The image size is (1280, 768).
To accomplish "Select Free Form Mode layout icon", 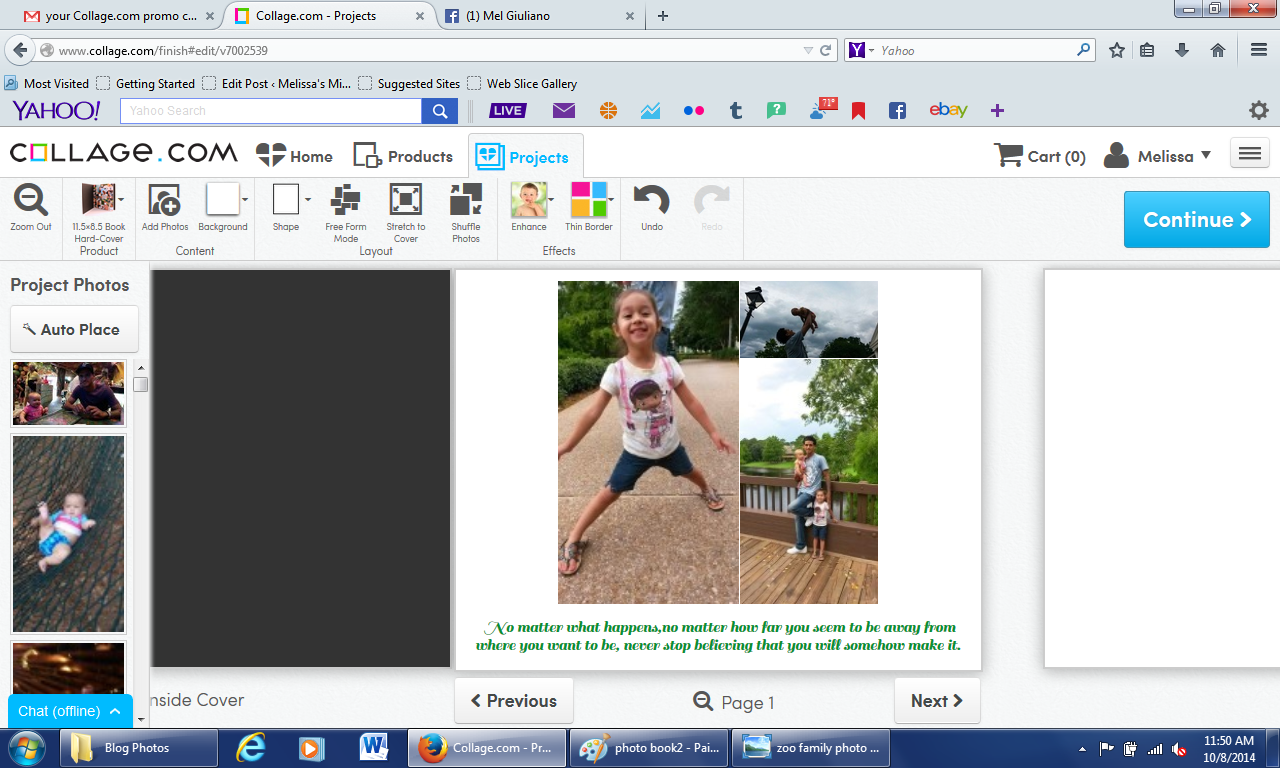I will point(346,201).
